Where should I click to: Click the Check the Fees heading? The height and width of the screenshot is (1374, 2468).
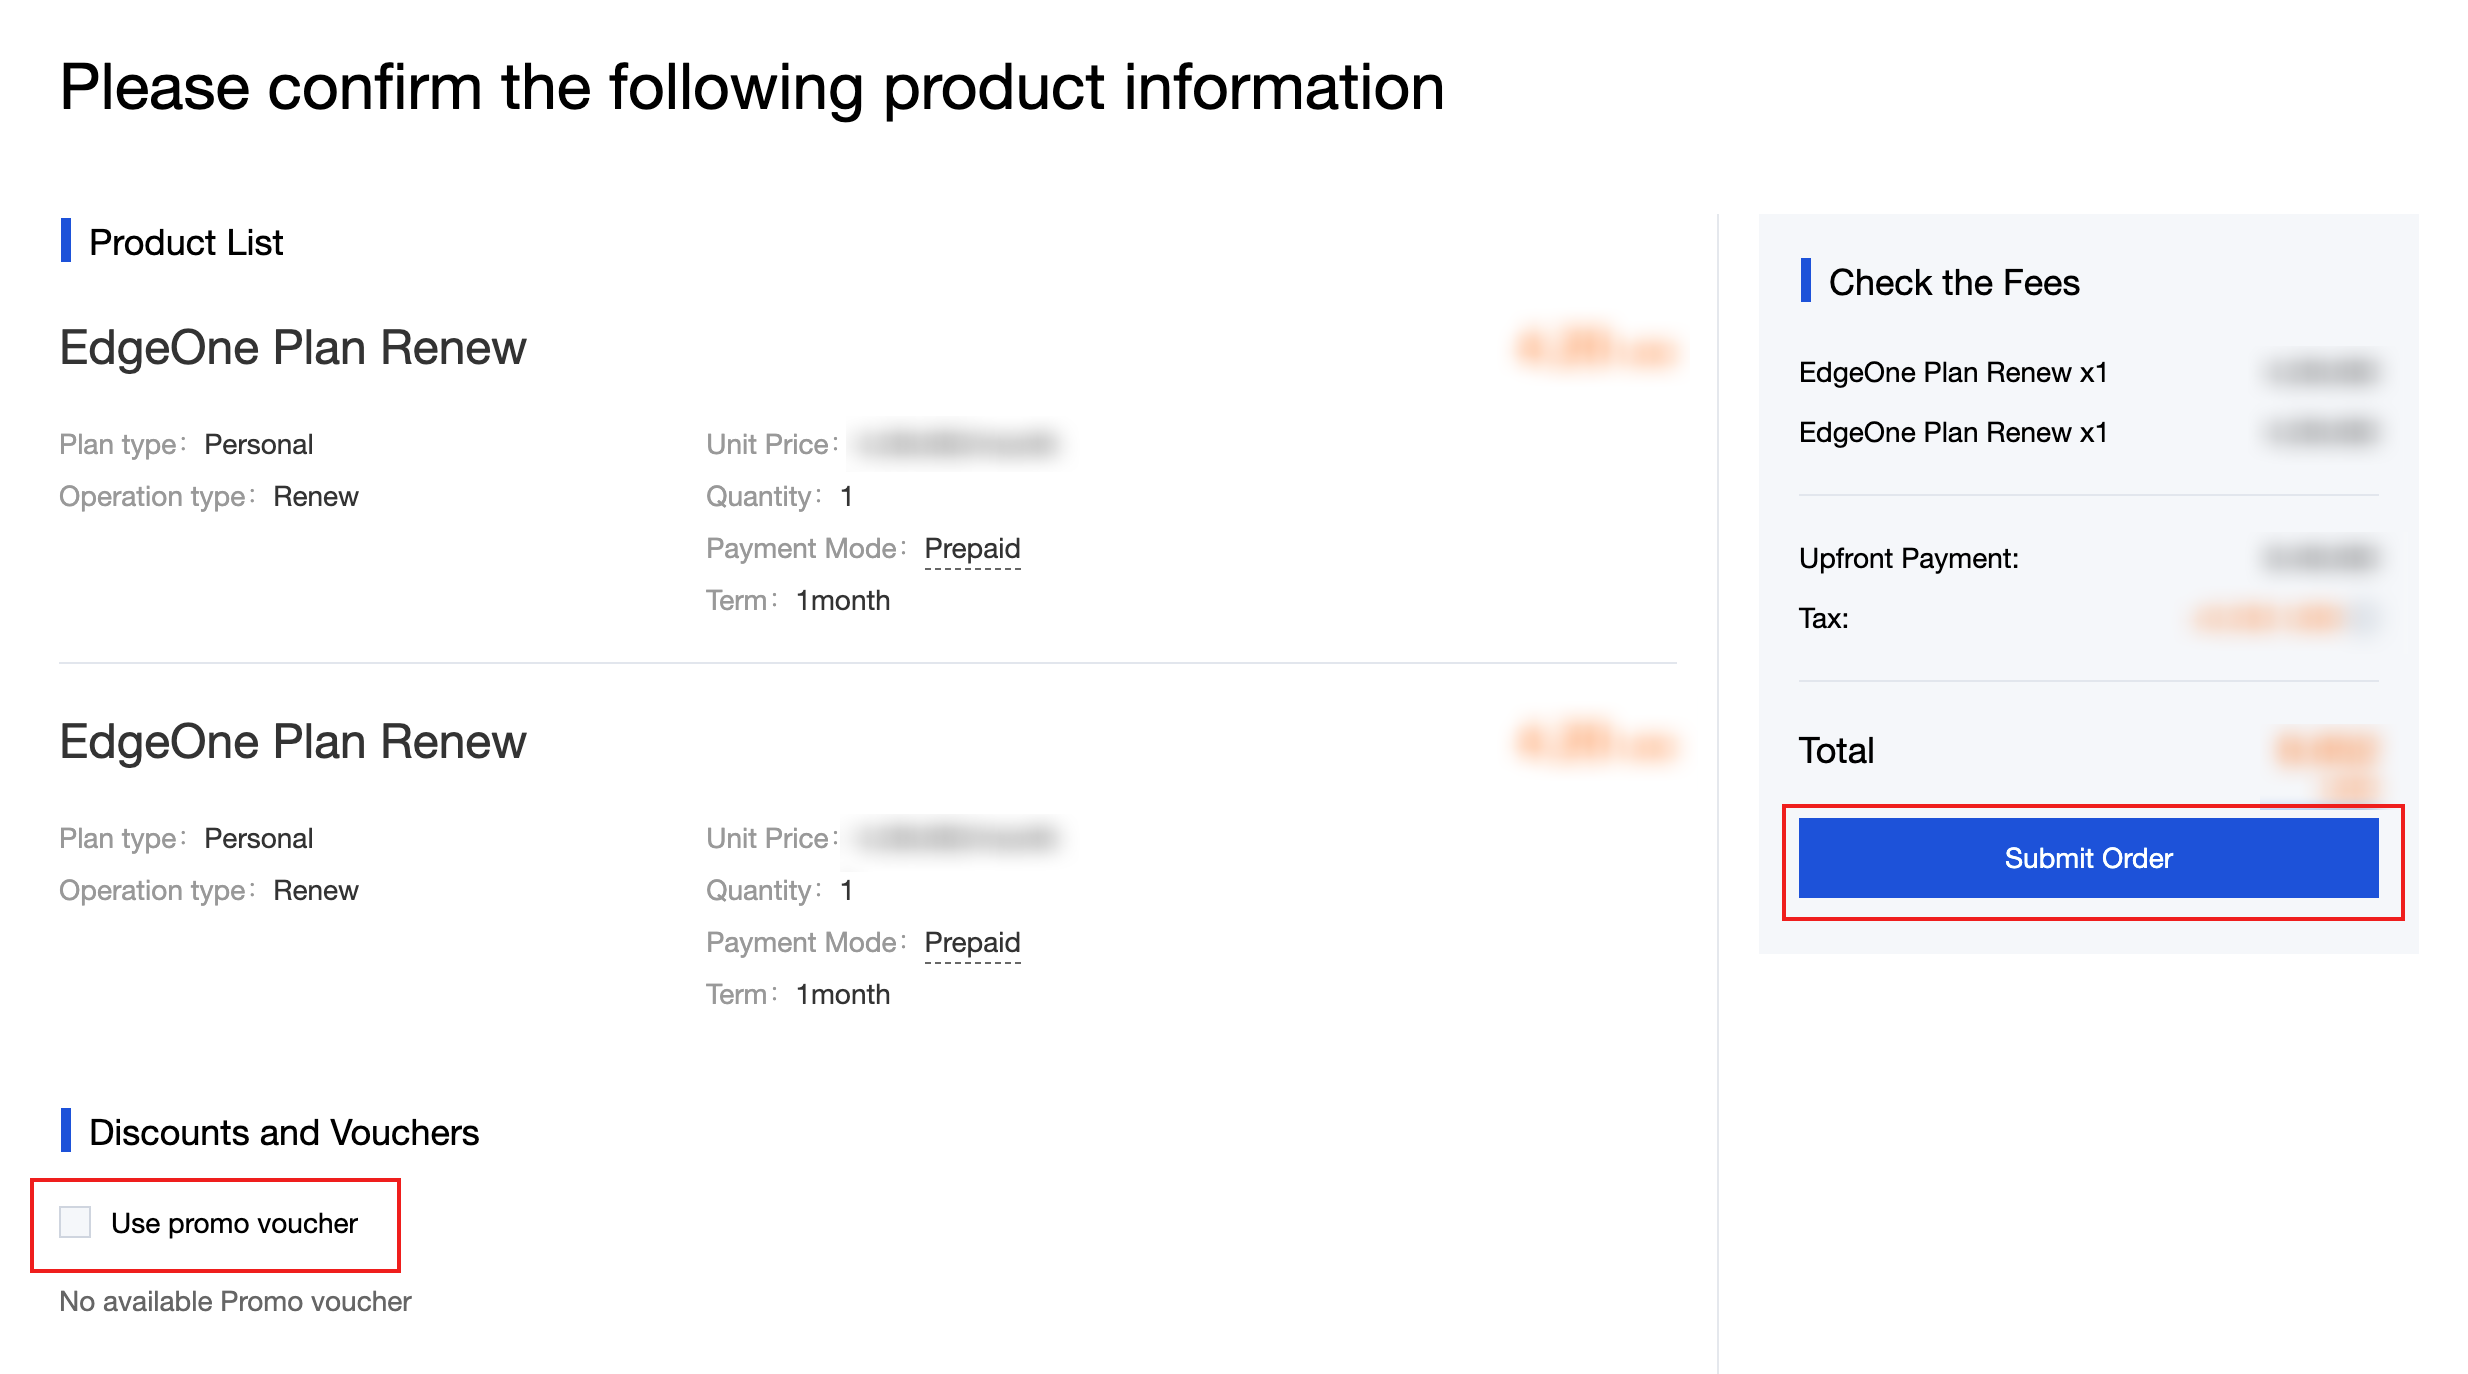point(1953,282)
